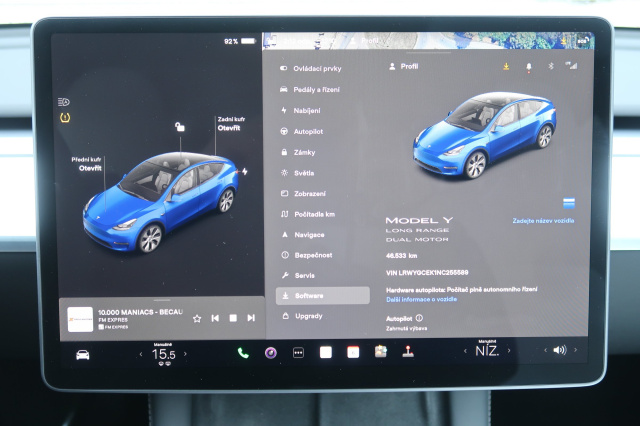This screenshot has height=426, width=640.
Task: Open Bluetooth settings icon
Action: [551, 66]
